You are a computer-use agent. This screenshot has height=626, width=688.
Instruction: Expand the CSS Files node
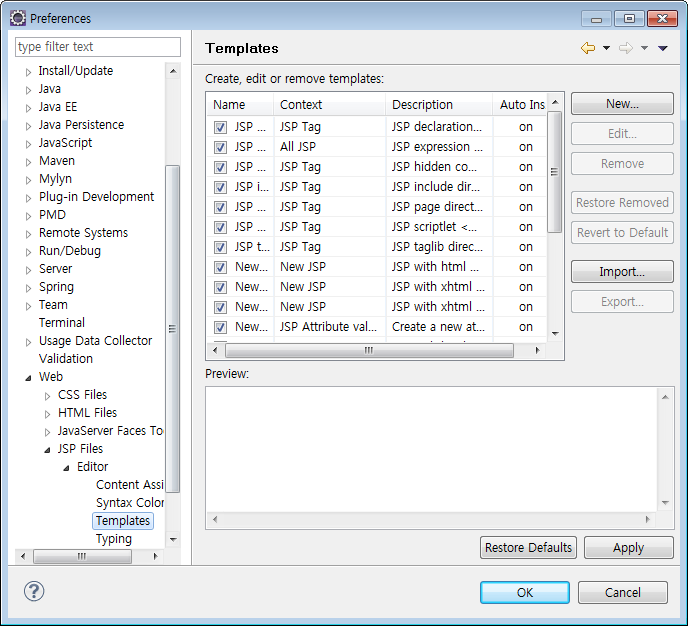pyautogui.click(x=47, y=395)
